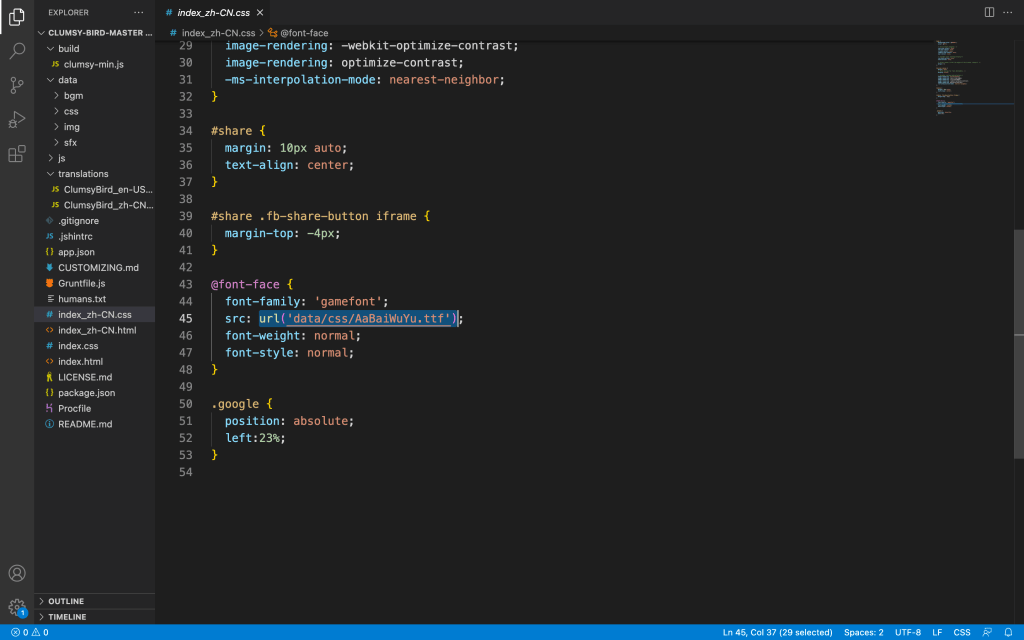Click the split editor right icon

click(x=989, y=12)
